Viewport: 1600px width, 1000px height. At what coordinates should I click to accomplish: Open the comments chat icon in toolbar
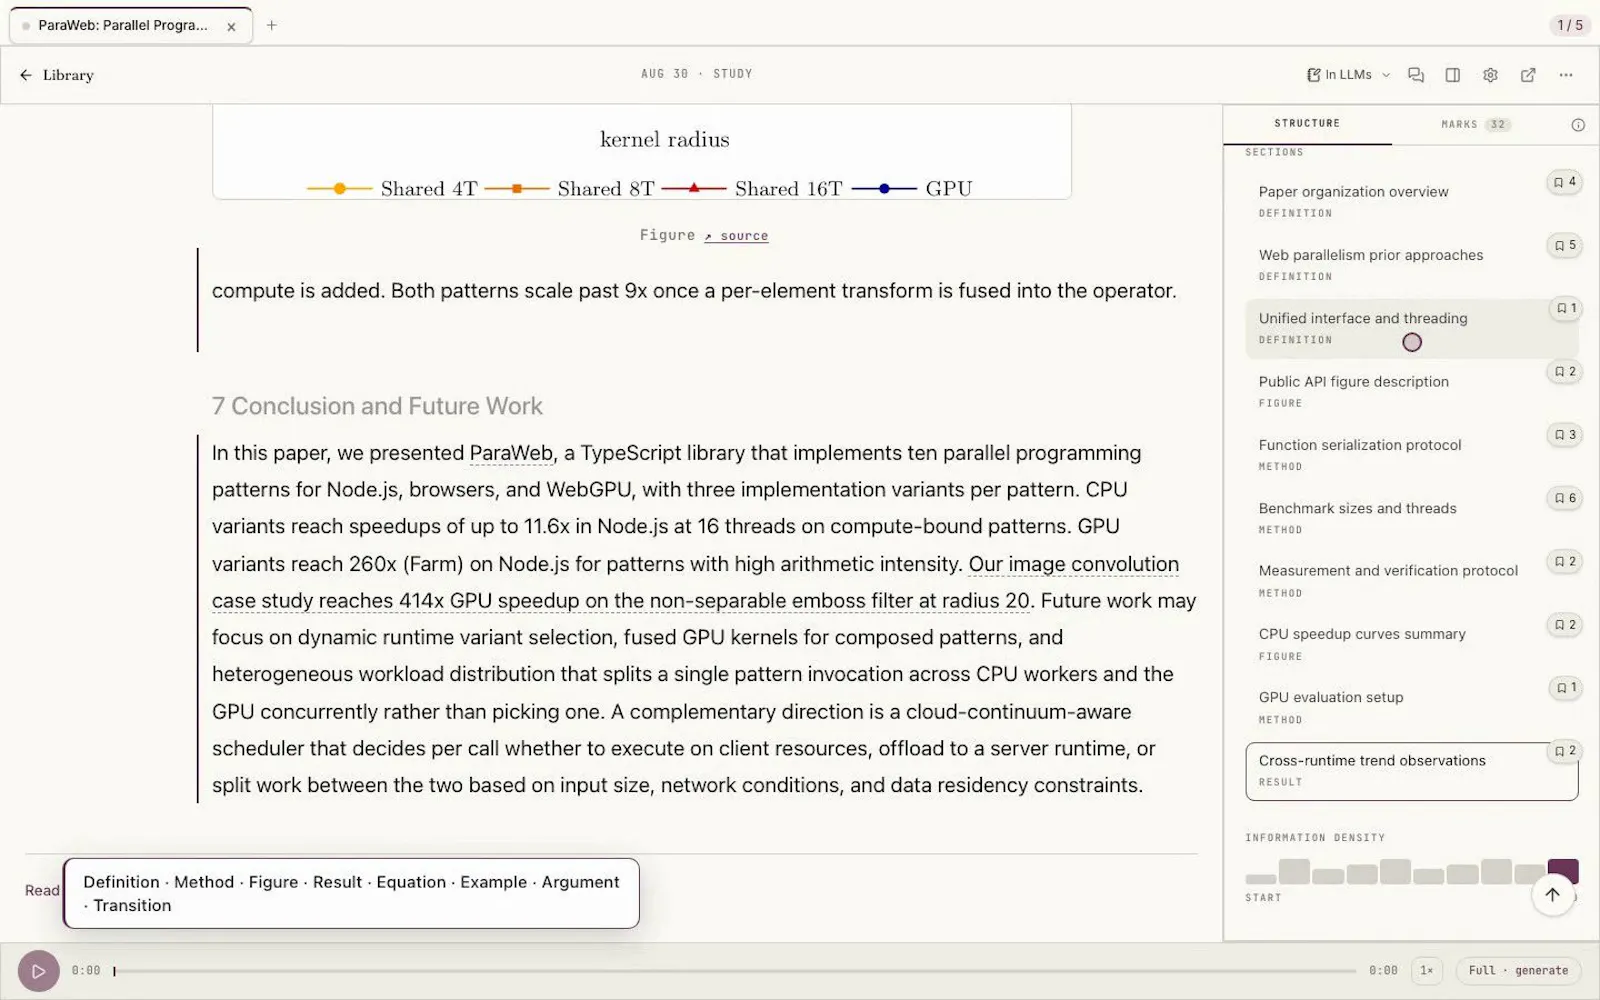pos(1416,75)
